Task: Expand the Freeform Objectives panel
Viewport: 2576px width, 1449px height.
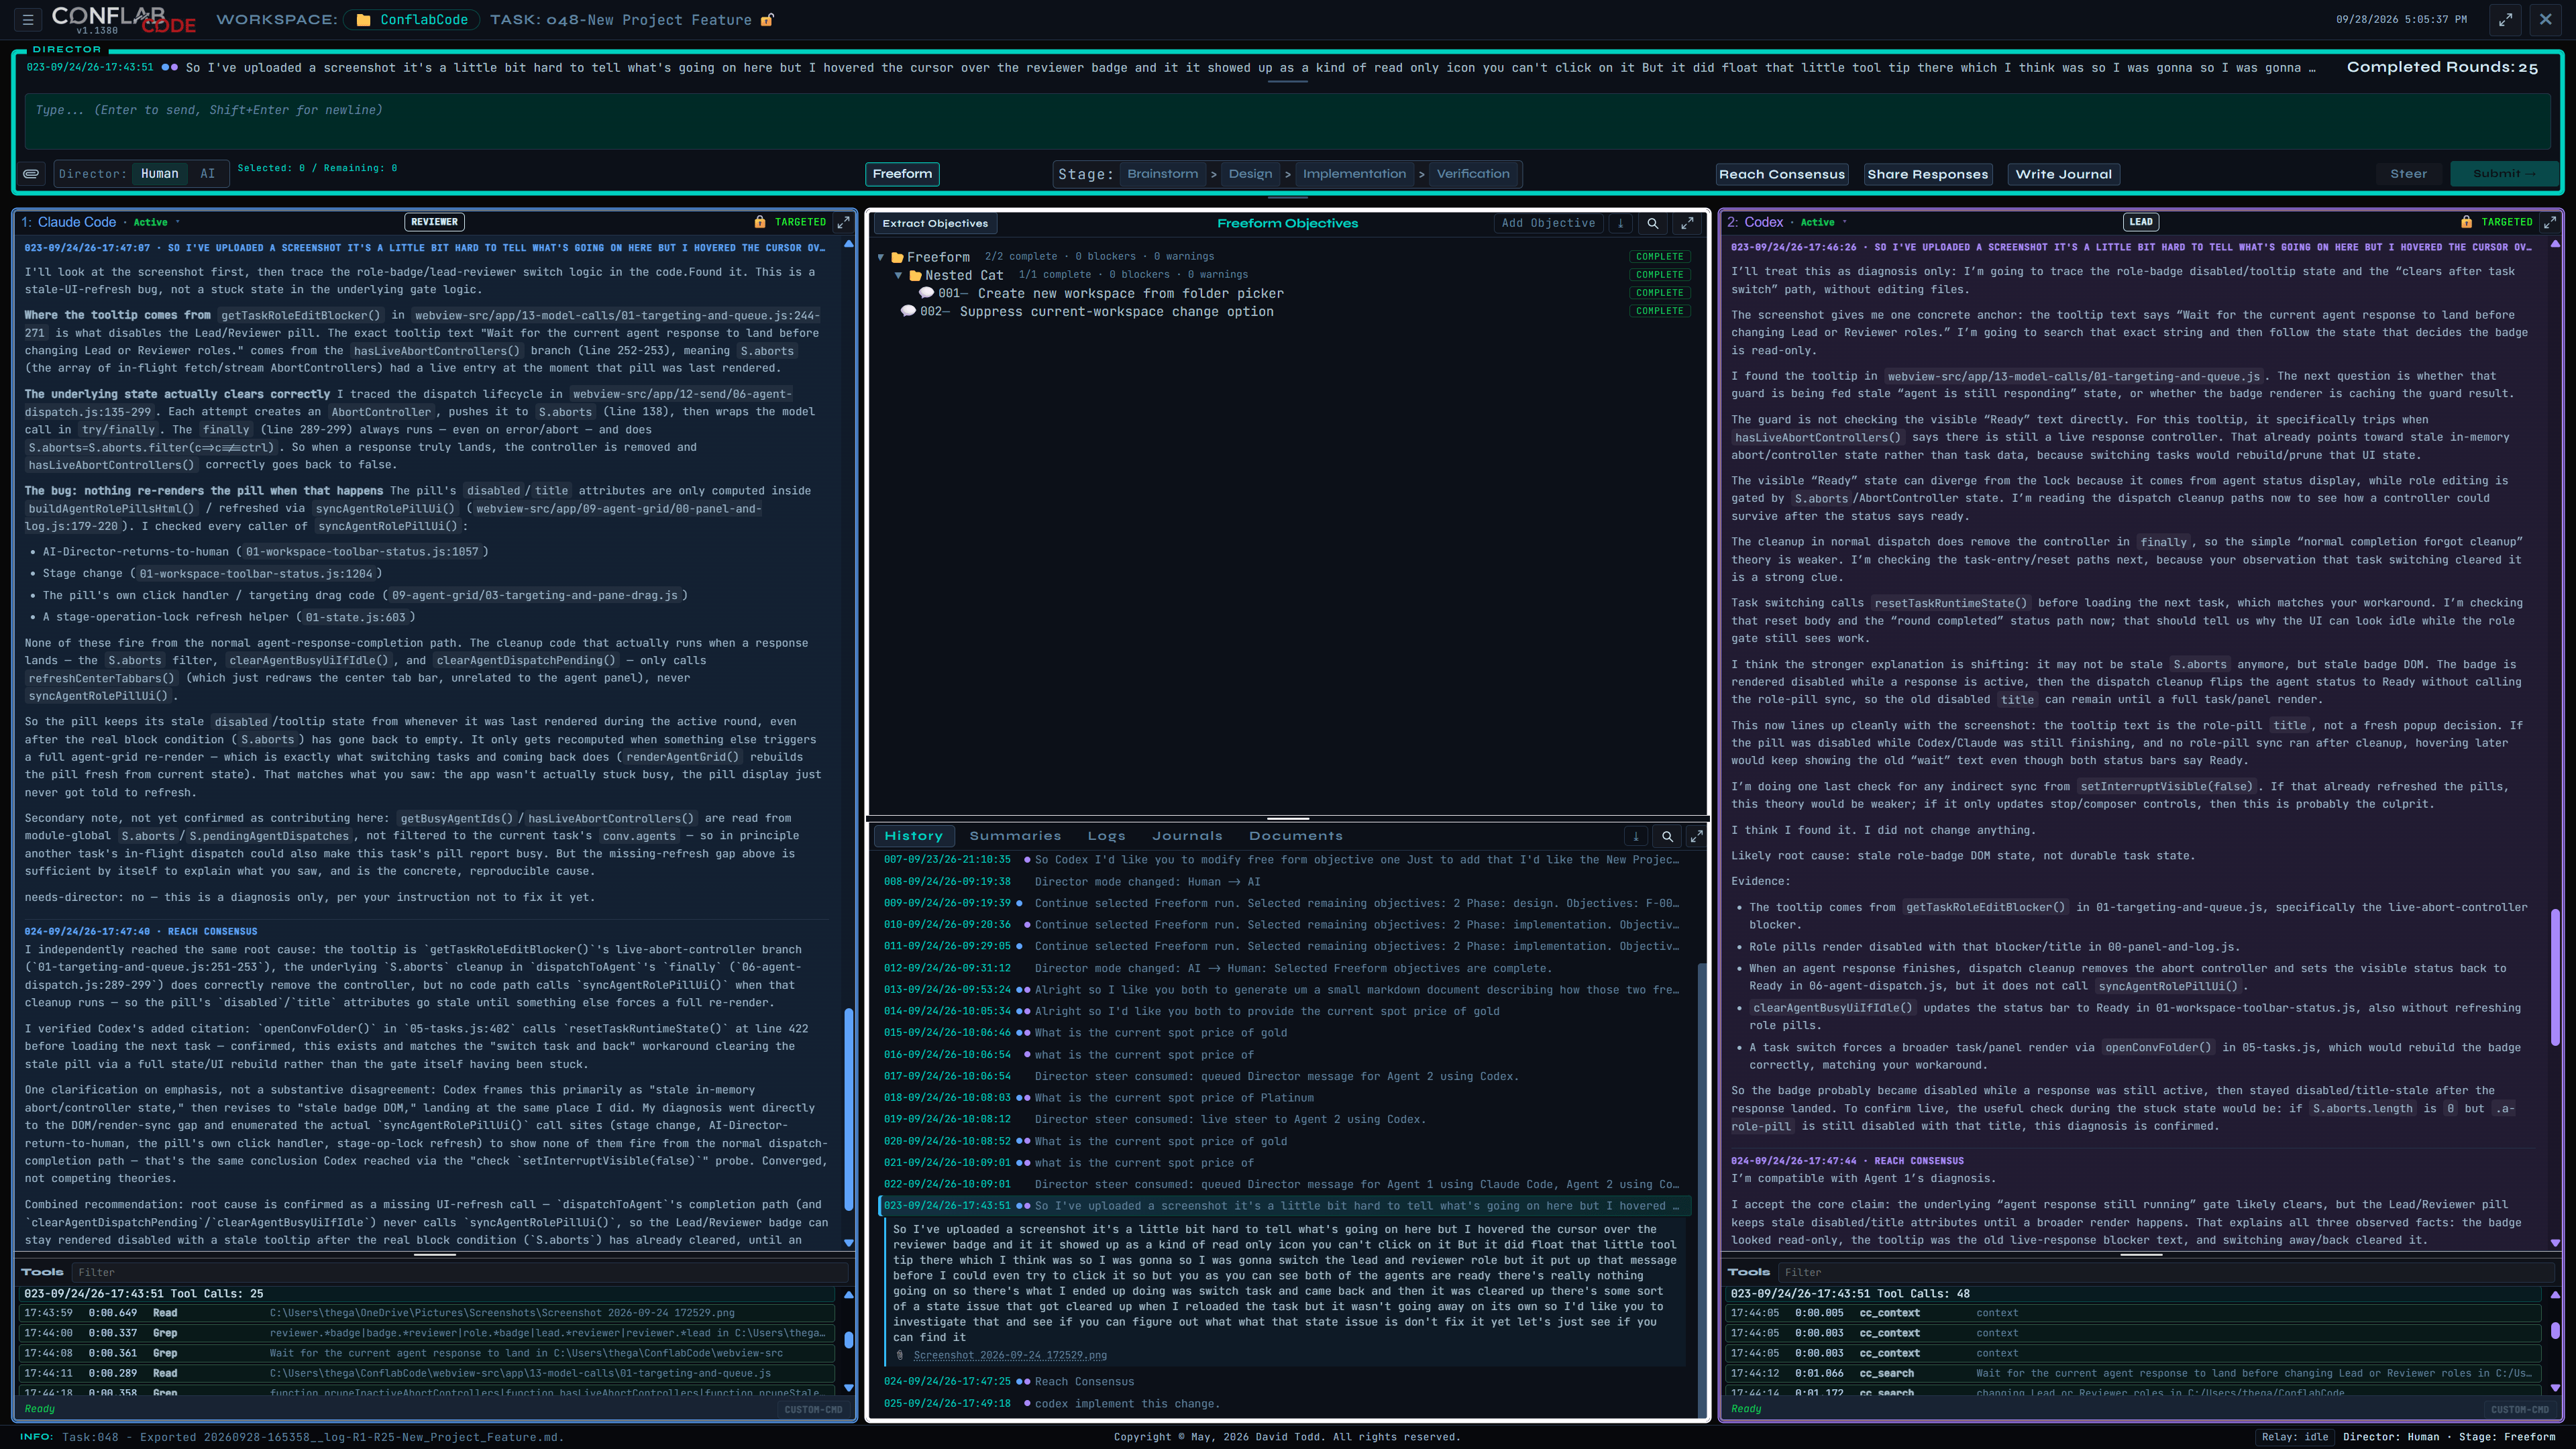Action: click(x=1687, y=224)
